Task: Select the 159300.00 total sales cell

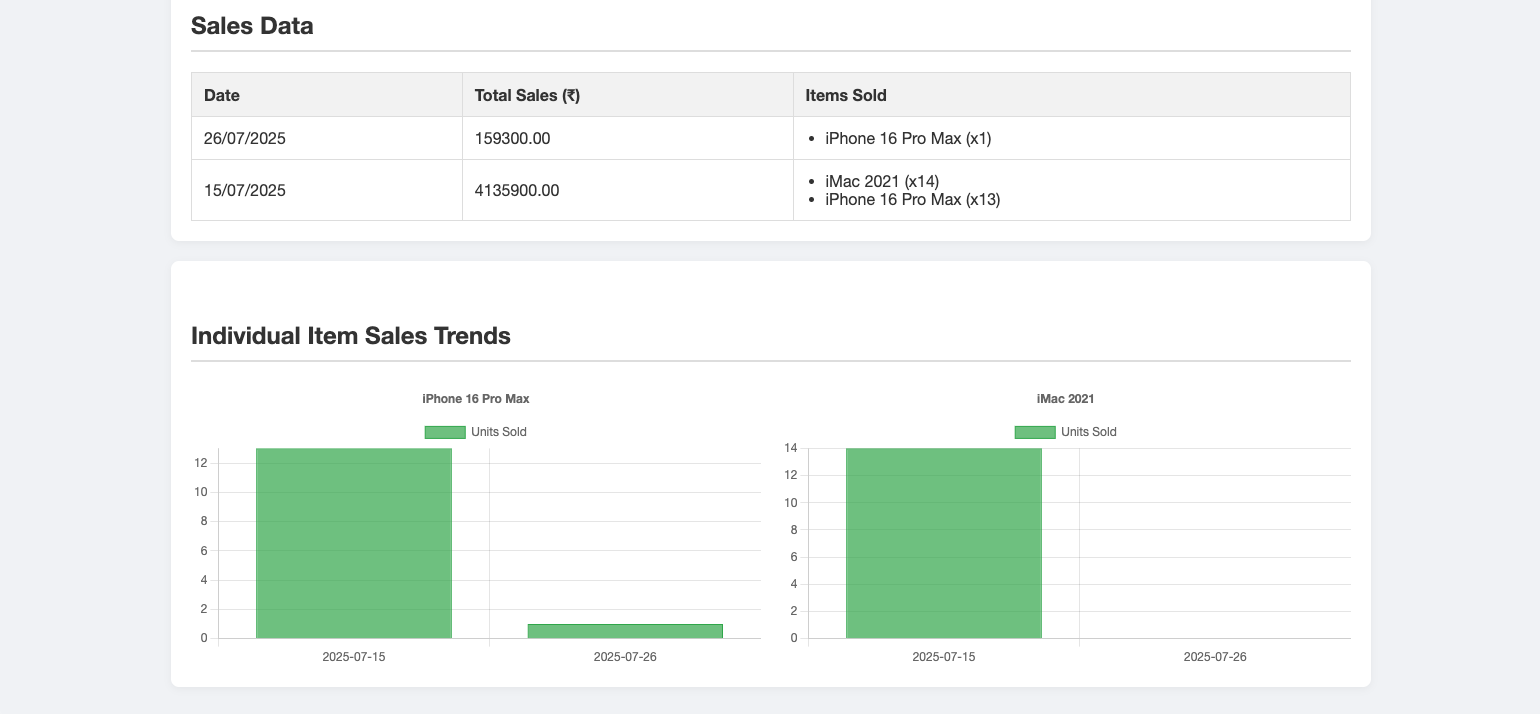Action: tap(627, 138)
